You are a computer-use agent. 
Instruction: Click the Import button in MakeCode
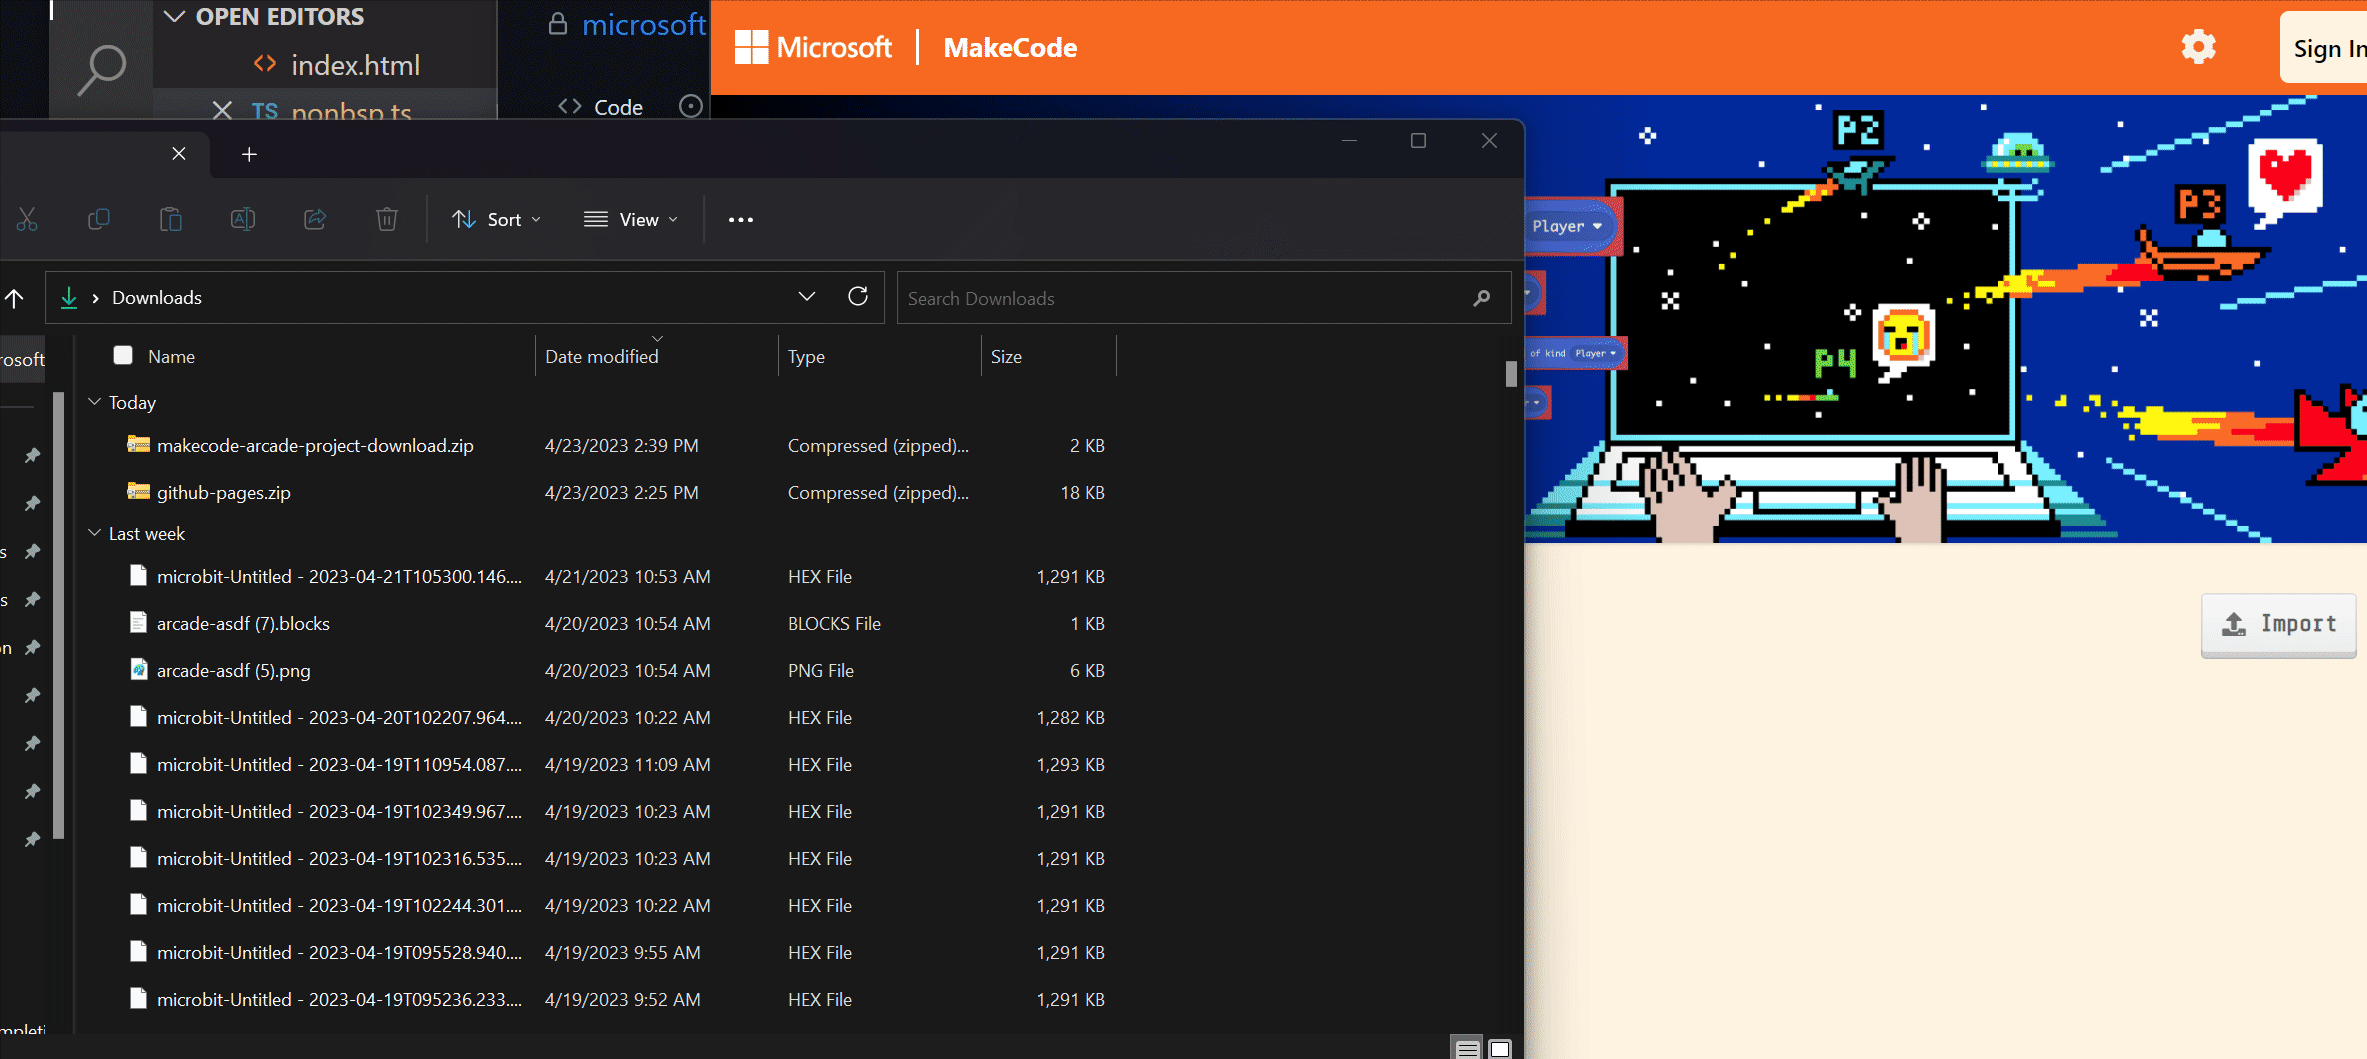2278,624
